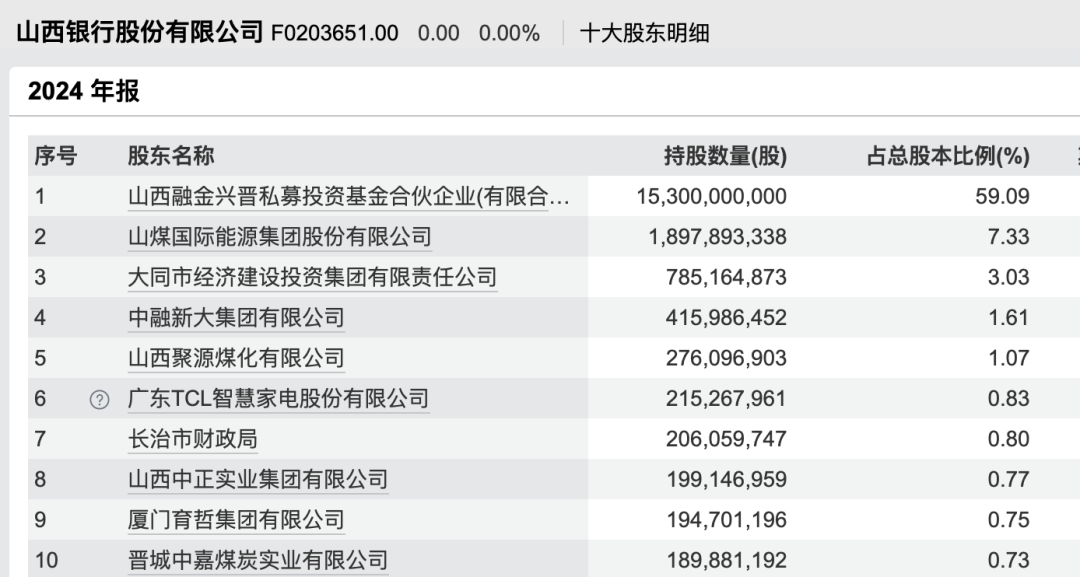Open 晋城中嘉煤炭实业有限公司 link
Screen dimensions: 1080x577
[x=258, y=560]
